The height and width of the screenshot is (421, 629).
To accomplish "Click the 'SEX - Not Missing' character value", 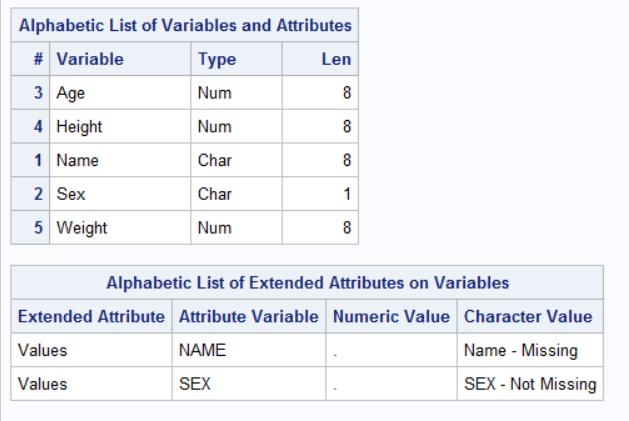I will pyautogui.click(x=530, y=384).
